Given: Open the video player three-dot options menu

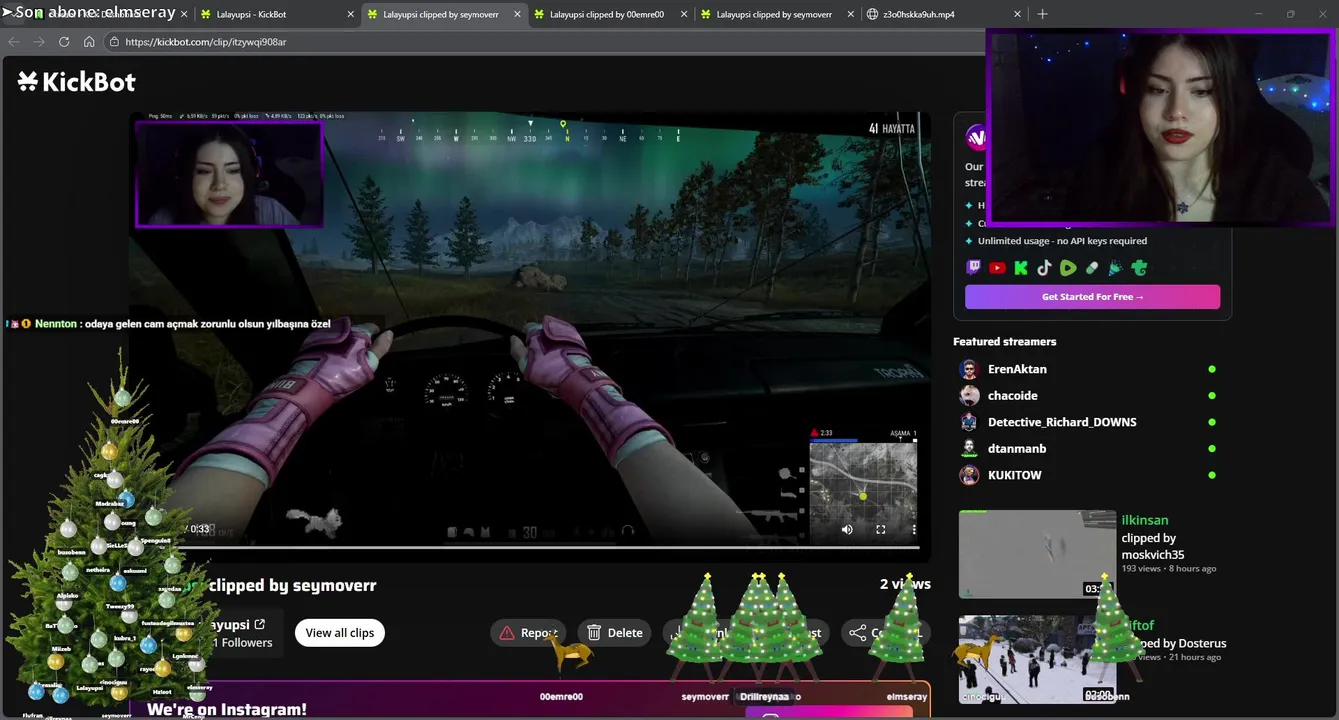Looking at the screenshot, I should pyautogui.click(x=914, y=530).
